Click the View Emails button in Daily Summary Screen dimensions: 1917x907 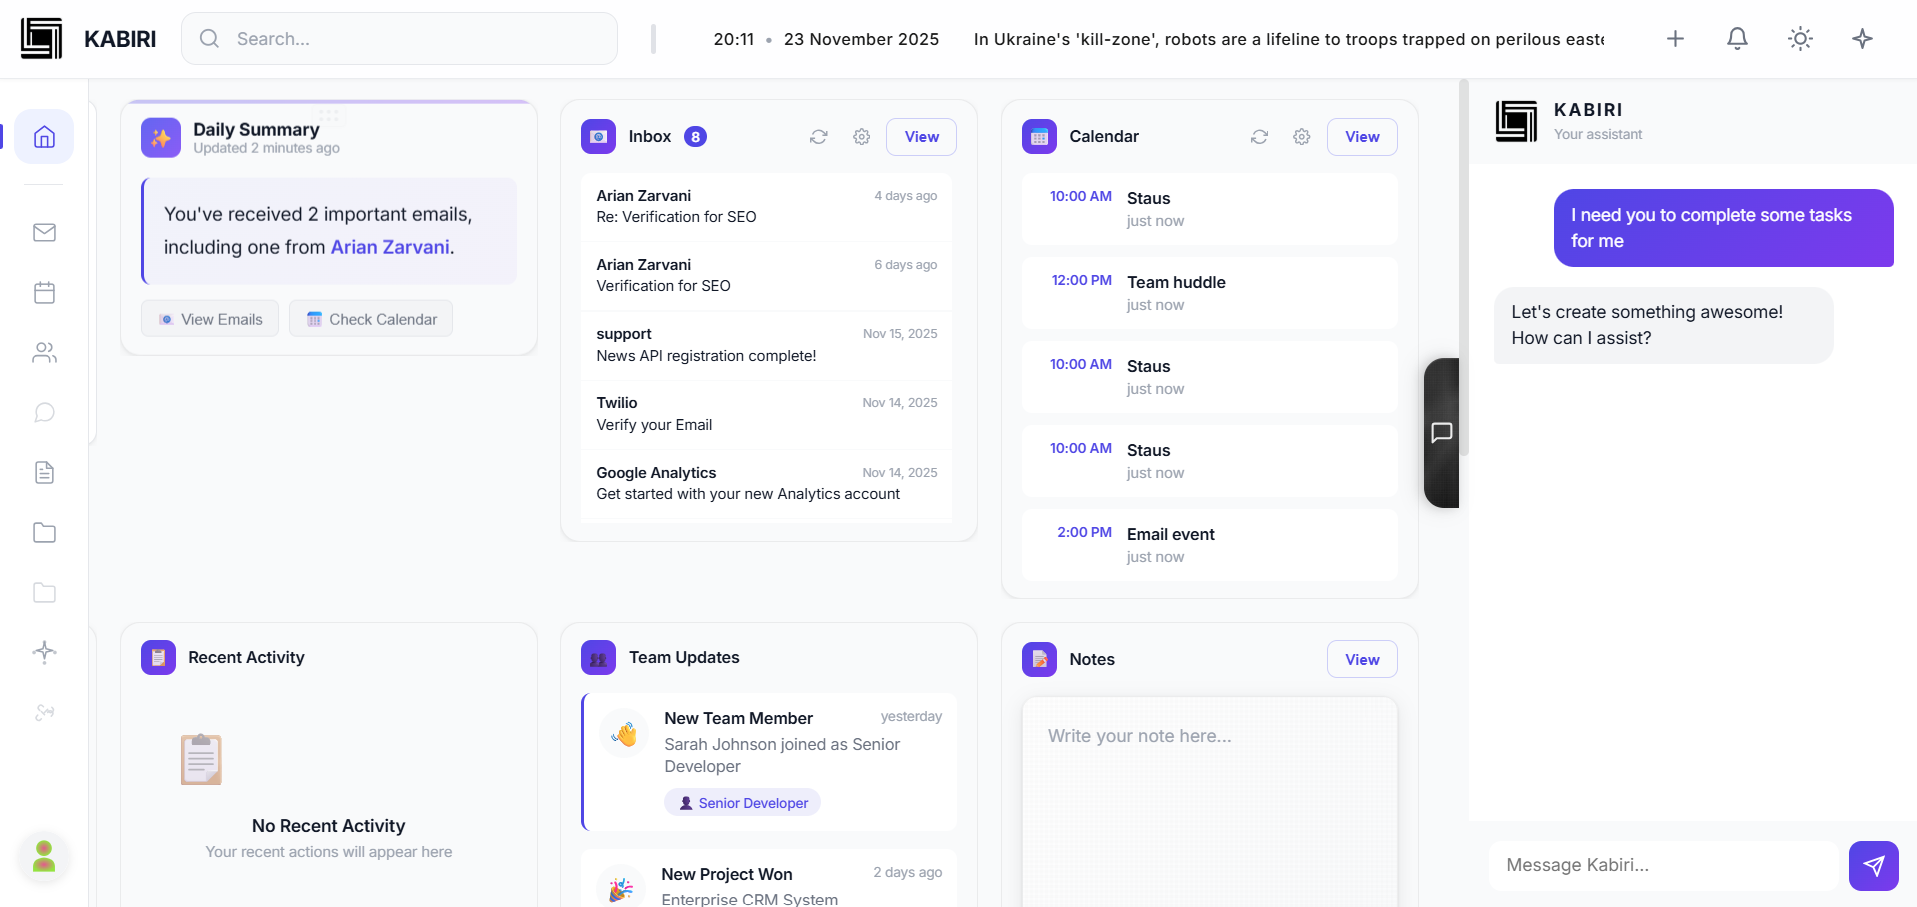[209, 318]
